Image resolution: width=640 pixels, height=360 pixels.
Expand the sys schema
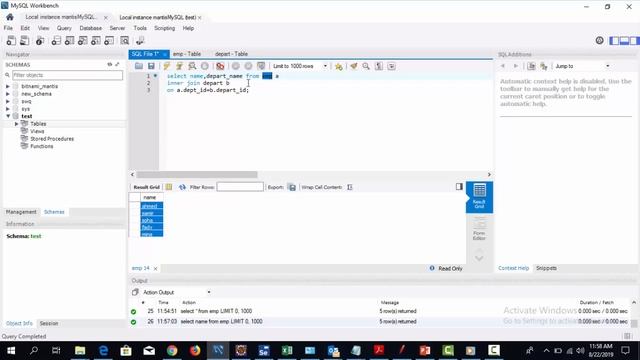(8, 109)
